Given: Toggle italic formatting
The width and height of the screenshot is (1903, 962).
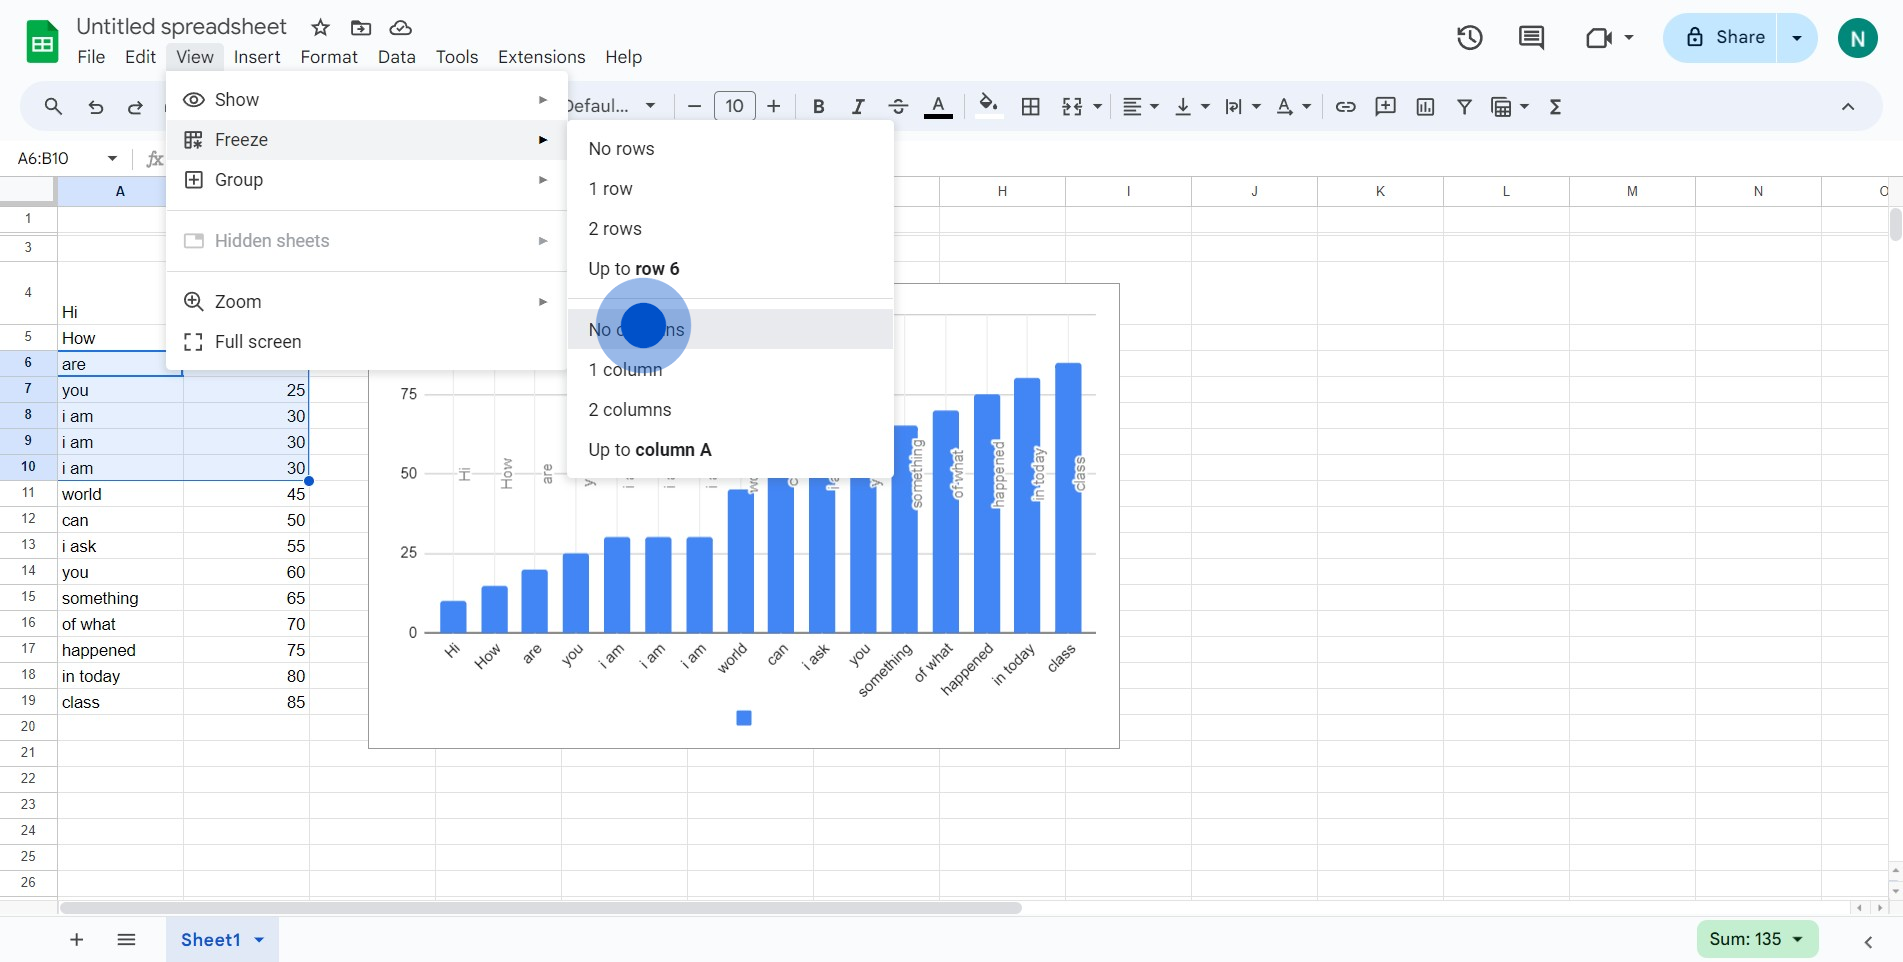Looking at the screenshot, I should click(857, 107).
